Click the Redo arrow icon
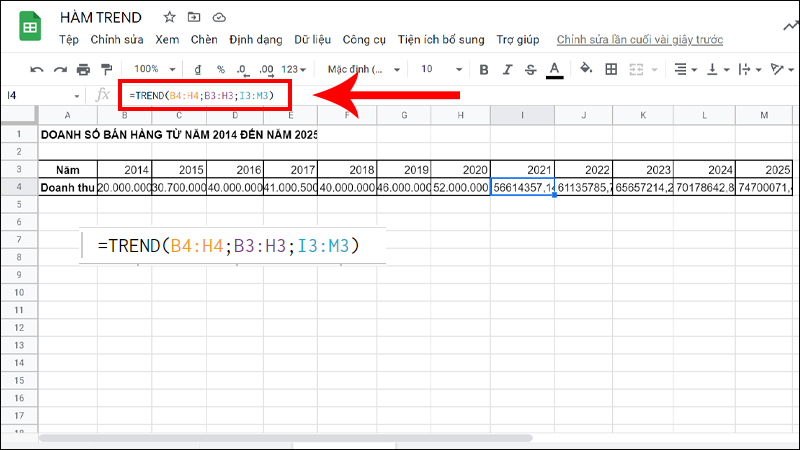 click(60, 69)
